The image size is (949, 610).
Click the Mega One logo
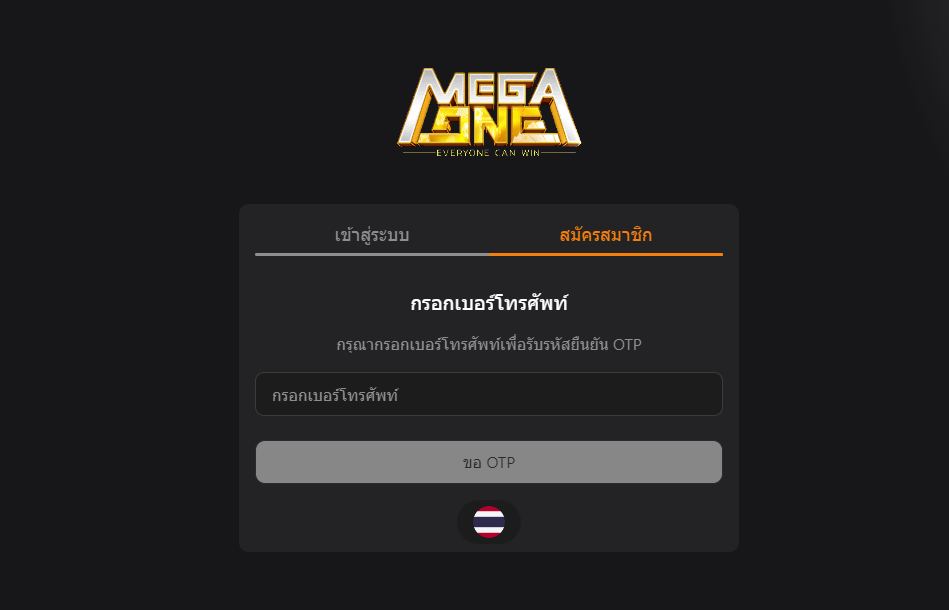489,112
